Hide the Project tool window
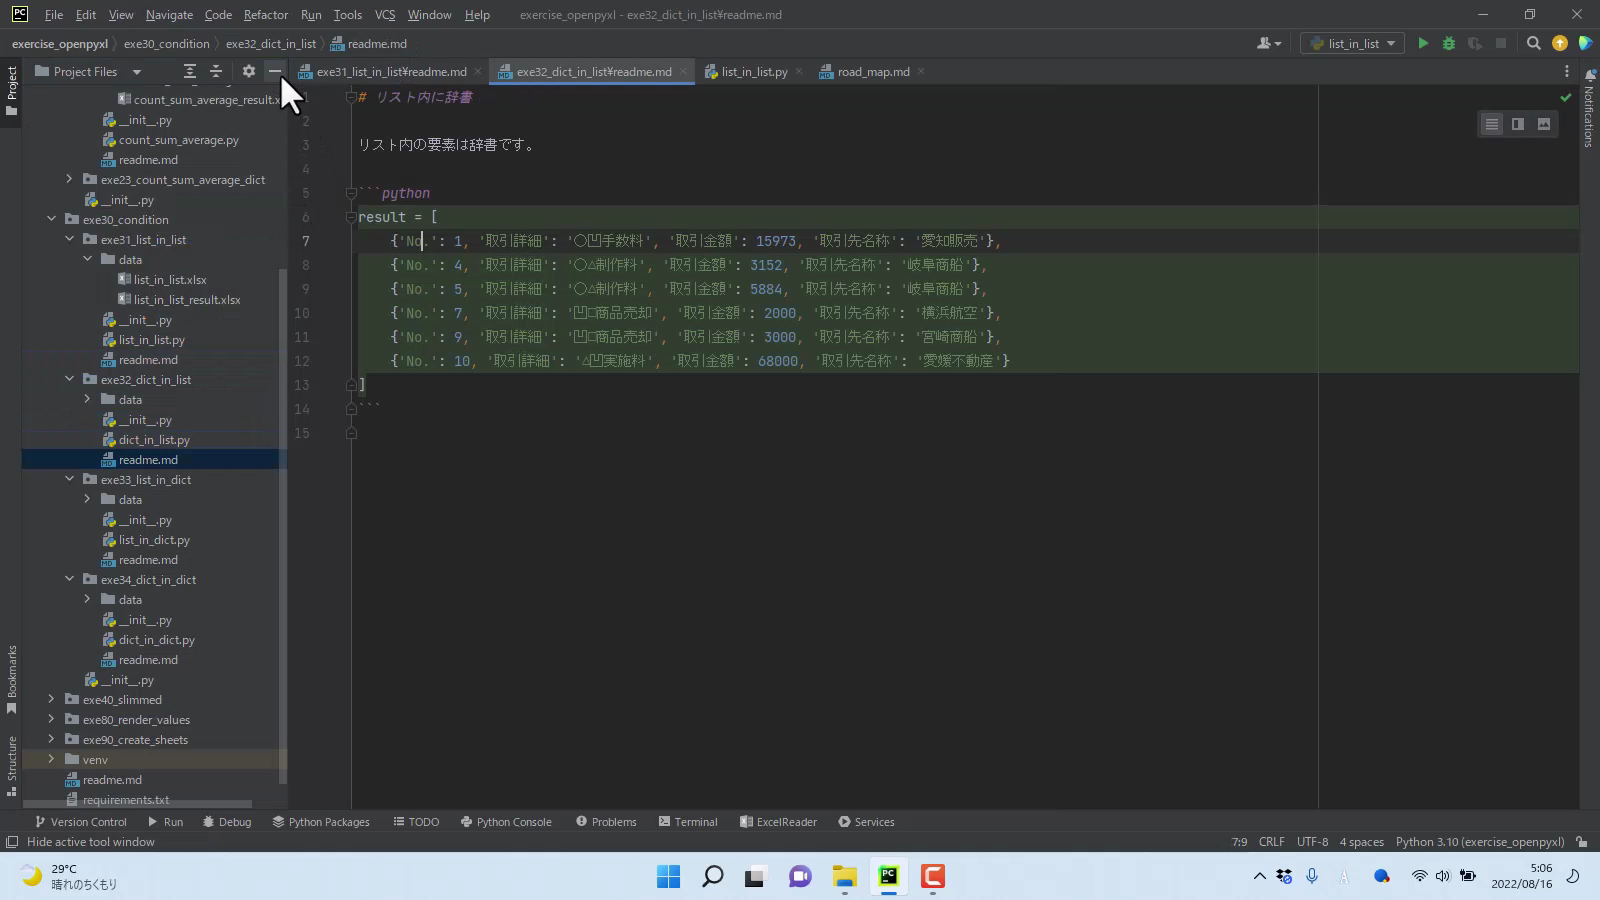This screenshot has width=1600, height=900. (x=275, y=71)
